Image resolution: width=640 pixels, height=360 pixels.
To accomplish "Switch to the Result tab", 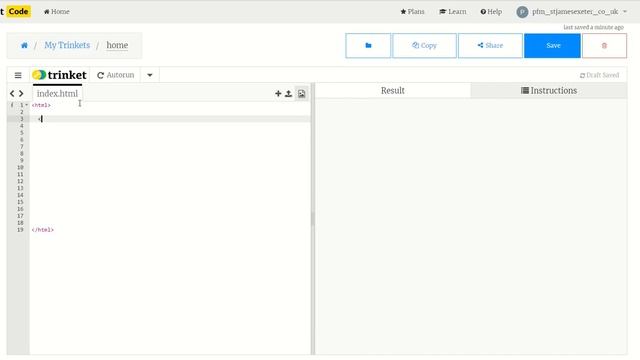I will (x=393, y=91).
